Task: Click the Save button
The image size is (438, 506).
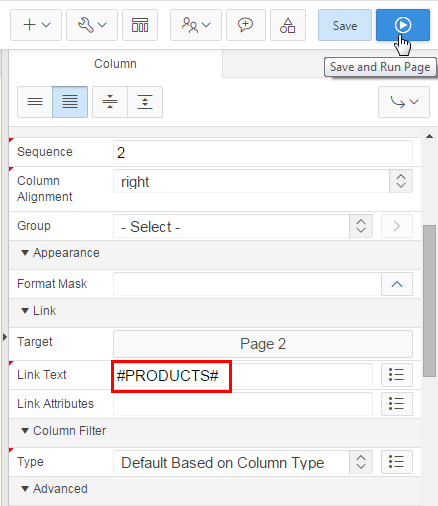Action: pos(345,25)
